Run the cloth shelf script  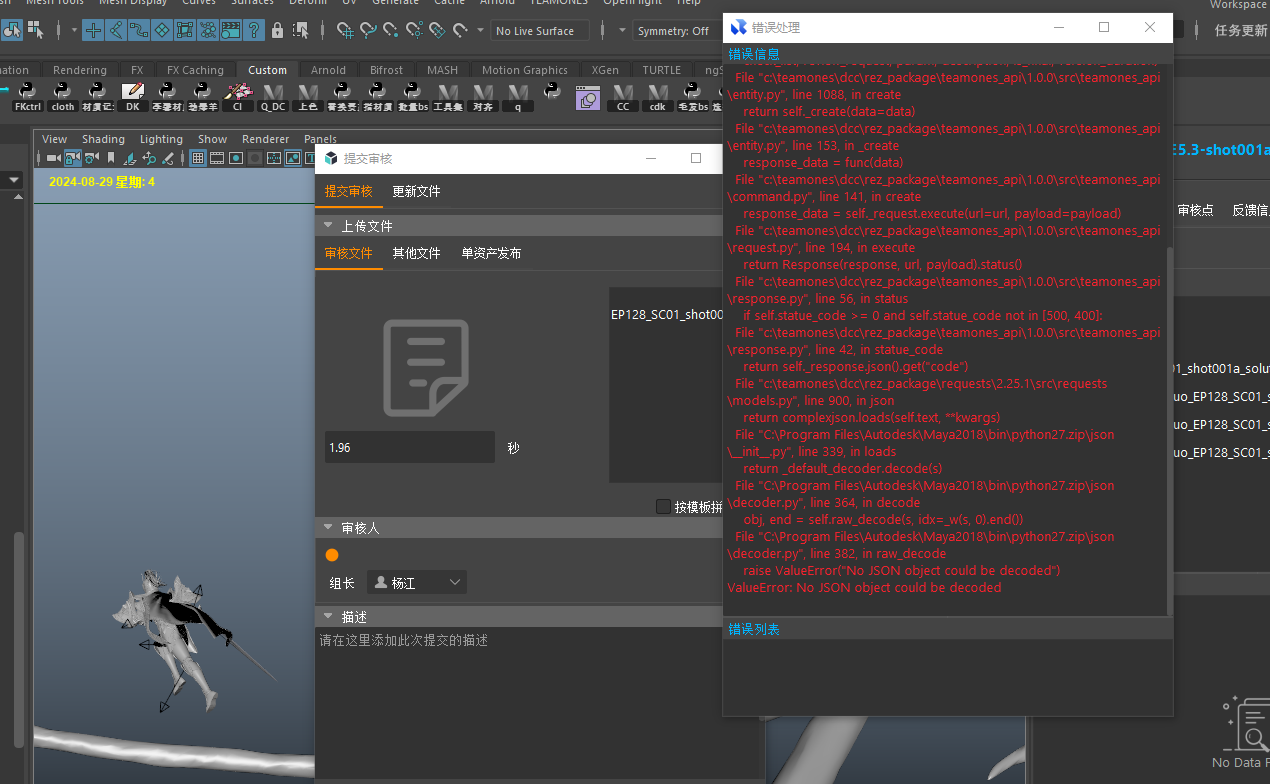pyautogui.click(x=62, y=94)
